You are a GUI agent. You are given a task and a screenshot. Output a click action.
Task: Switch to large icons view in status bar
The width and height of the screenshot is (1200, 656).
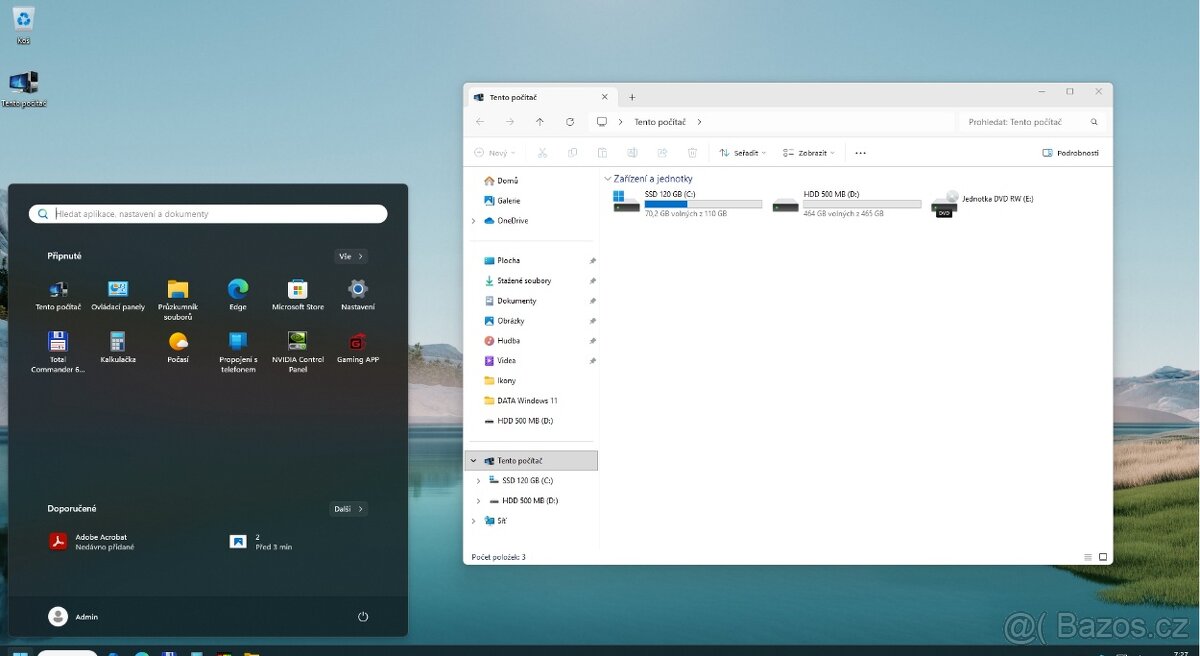click(1103, 557)
